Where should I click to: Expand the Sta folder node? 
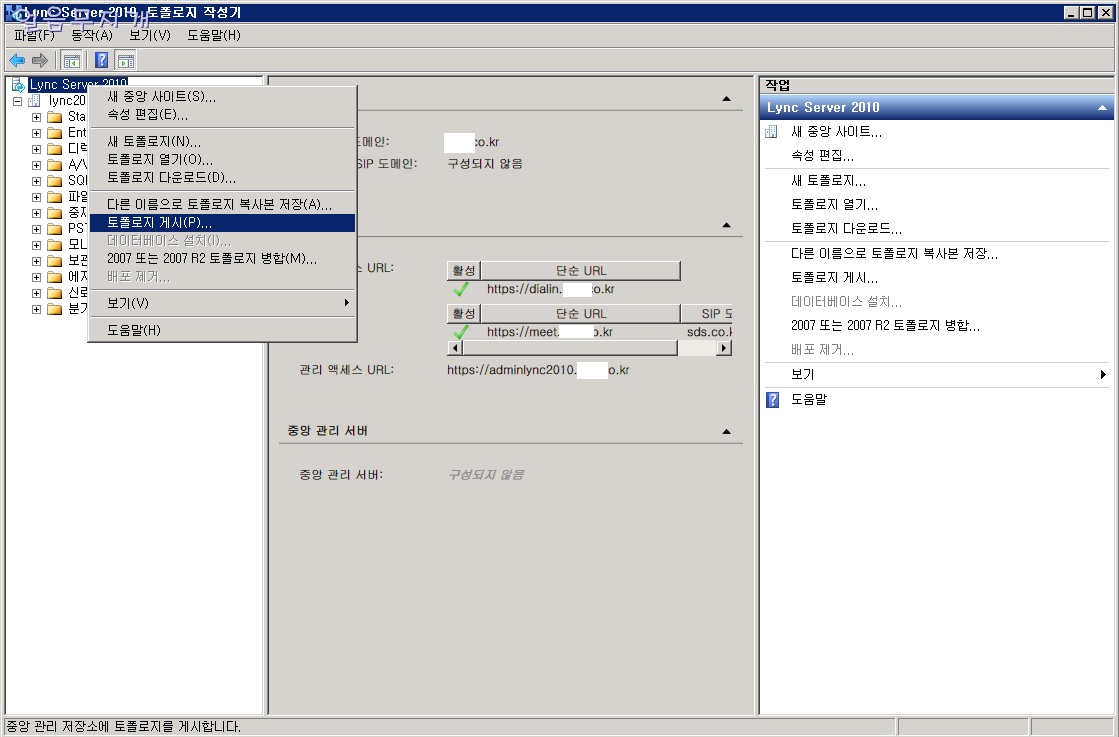(36, 117)
